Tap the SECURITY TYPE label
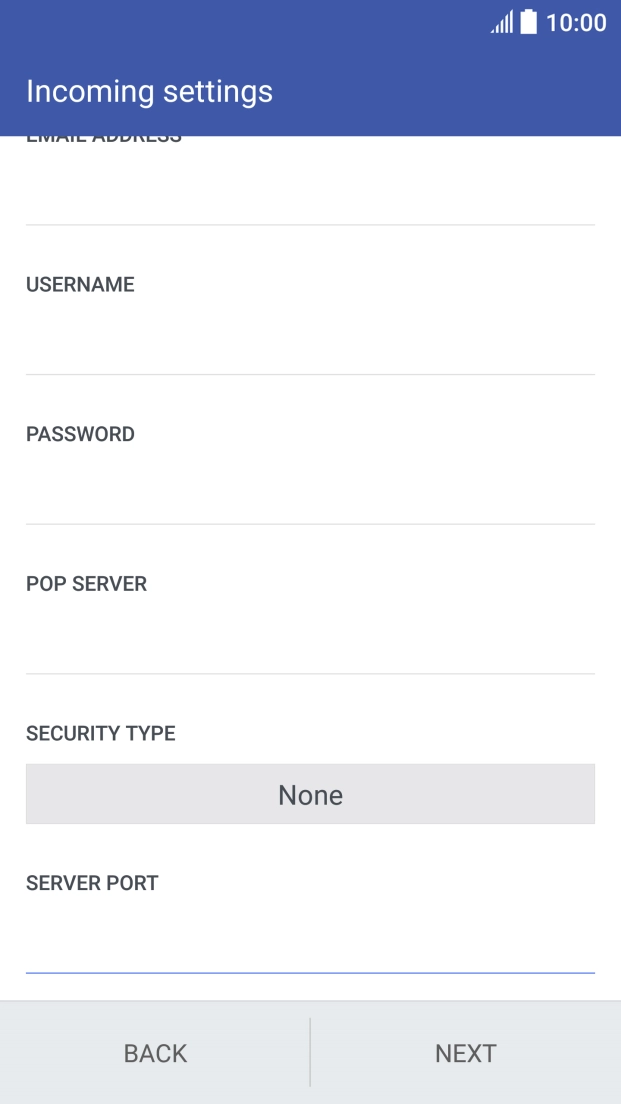621x1104 pixels. coord(100,734)
